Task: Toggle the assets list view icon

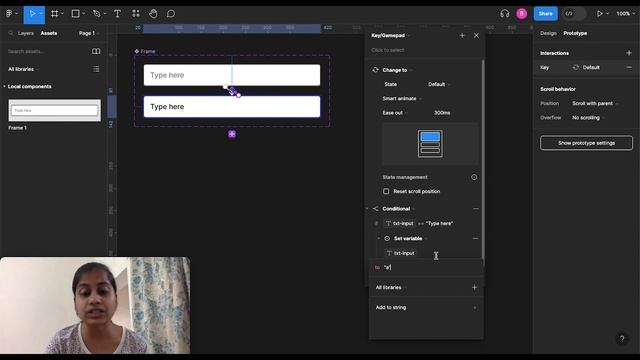Action: [96, 69]
